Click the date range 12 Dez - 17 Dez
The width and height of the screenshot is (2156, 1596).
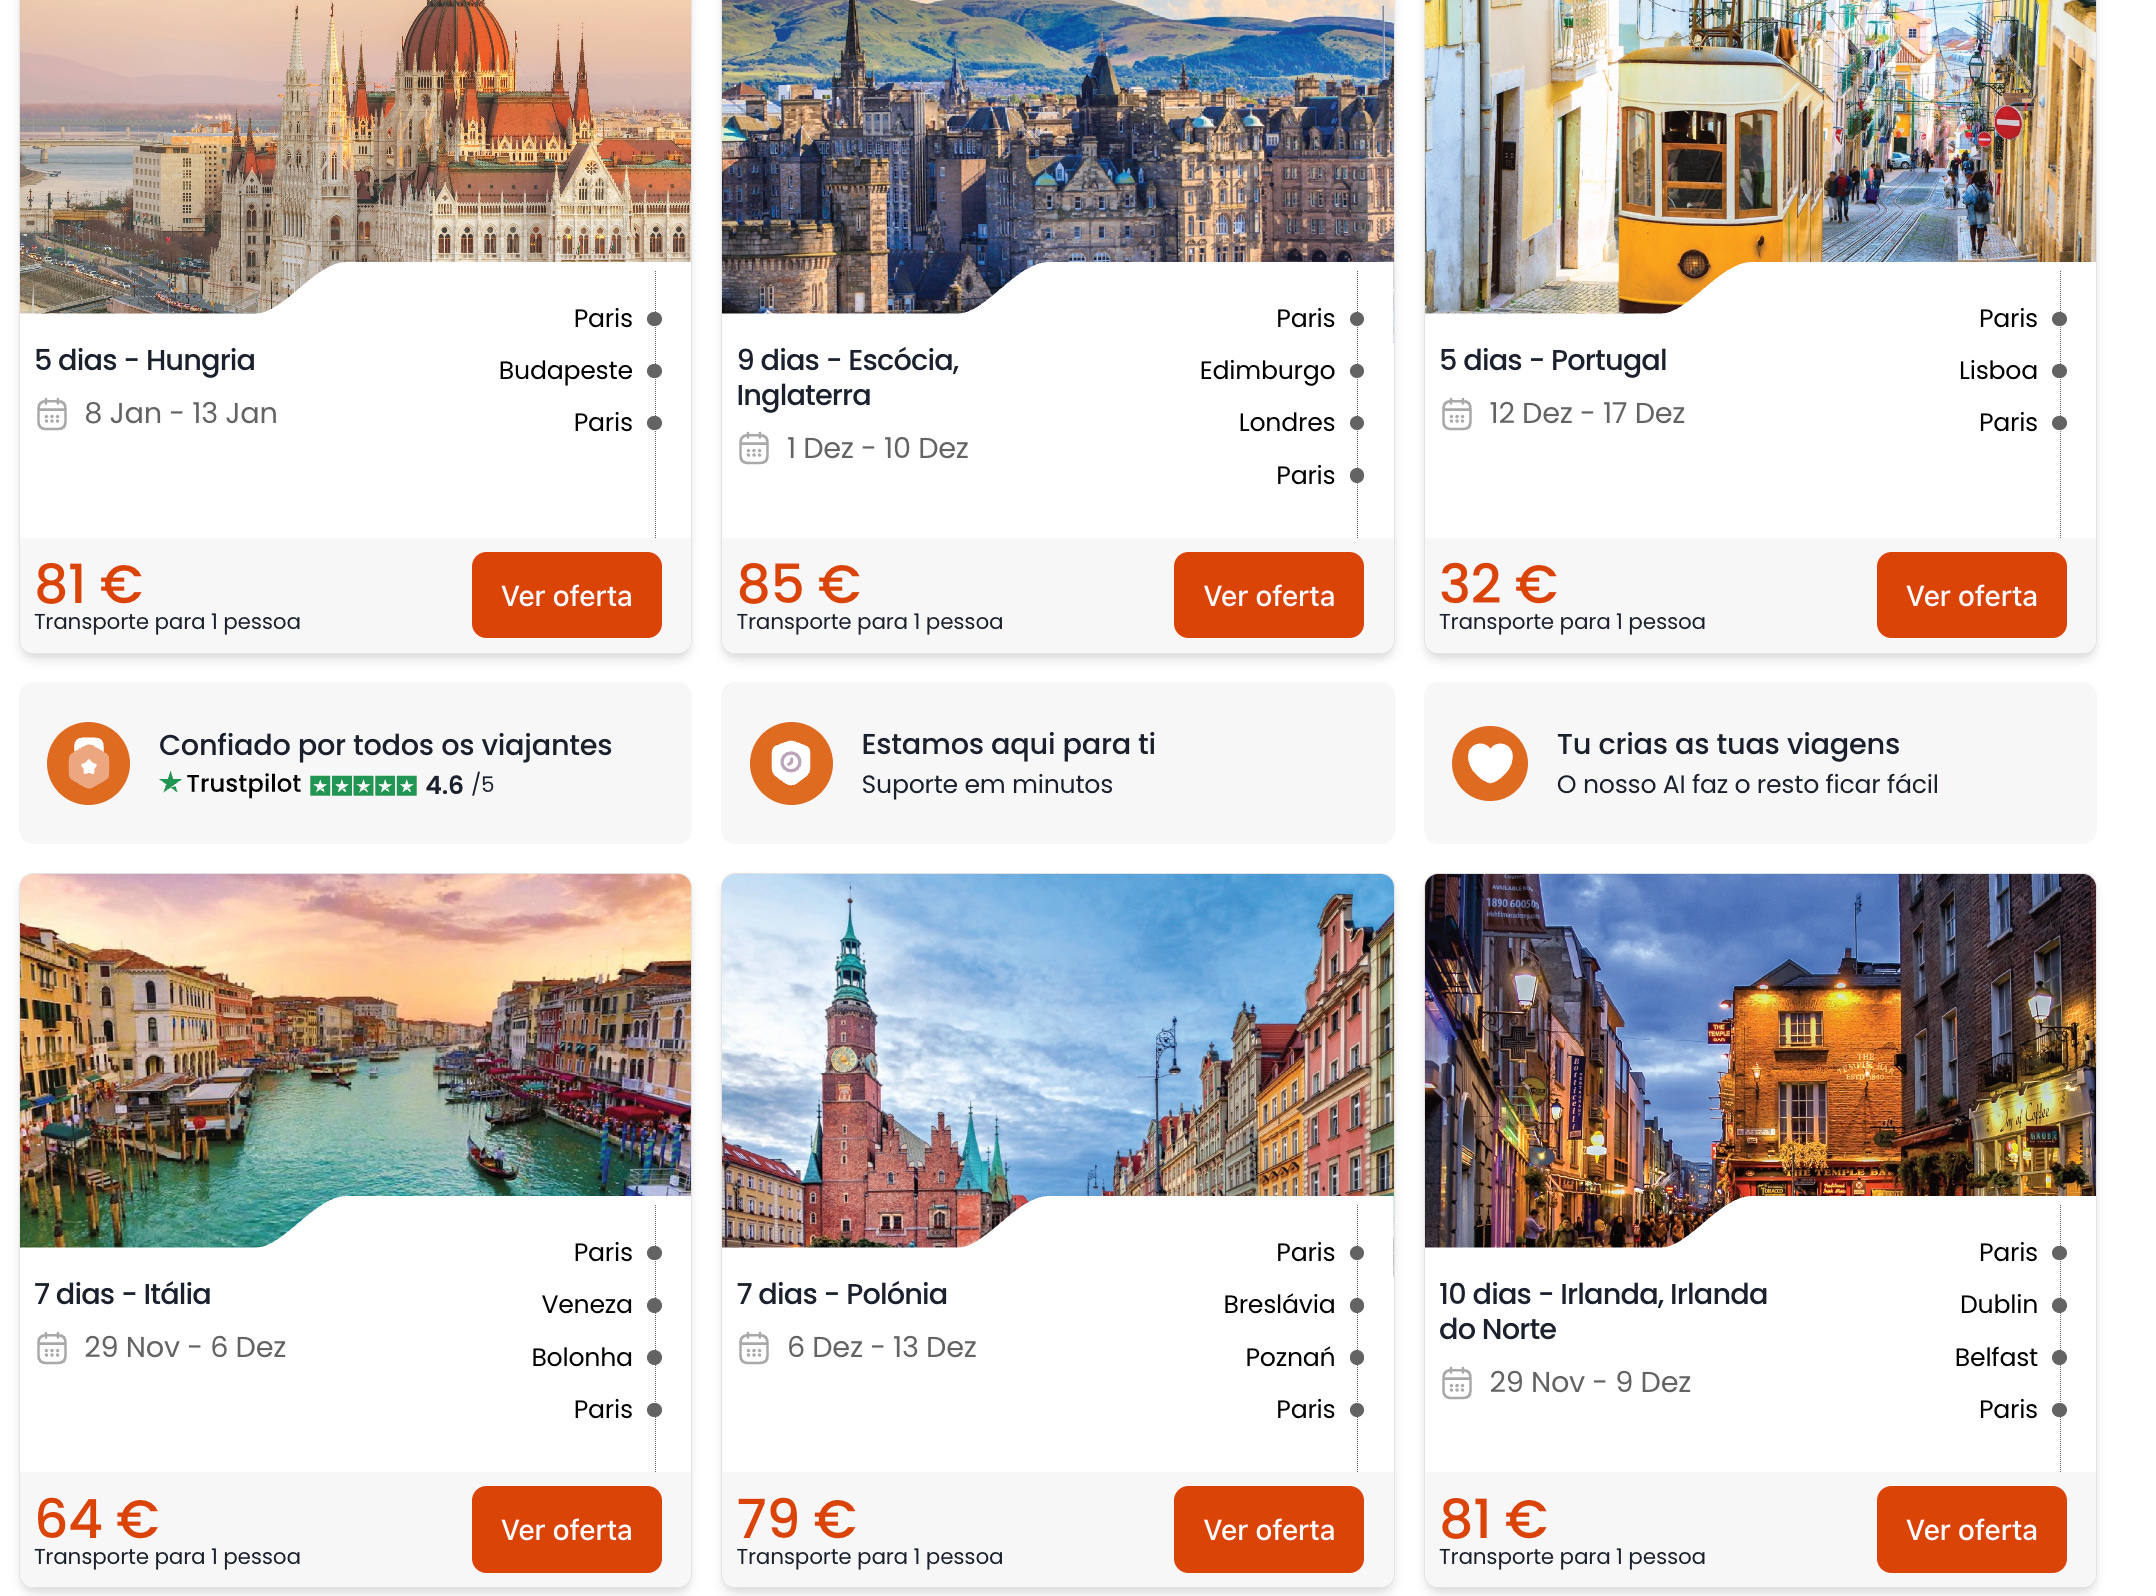coord(1587,414)
